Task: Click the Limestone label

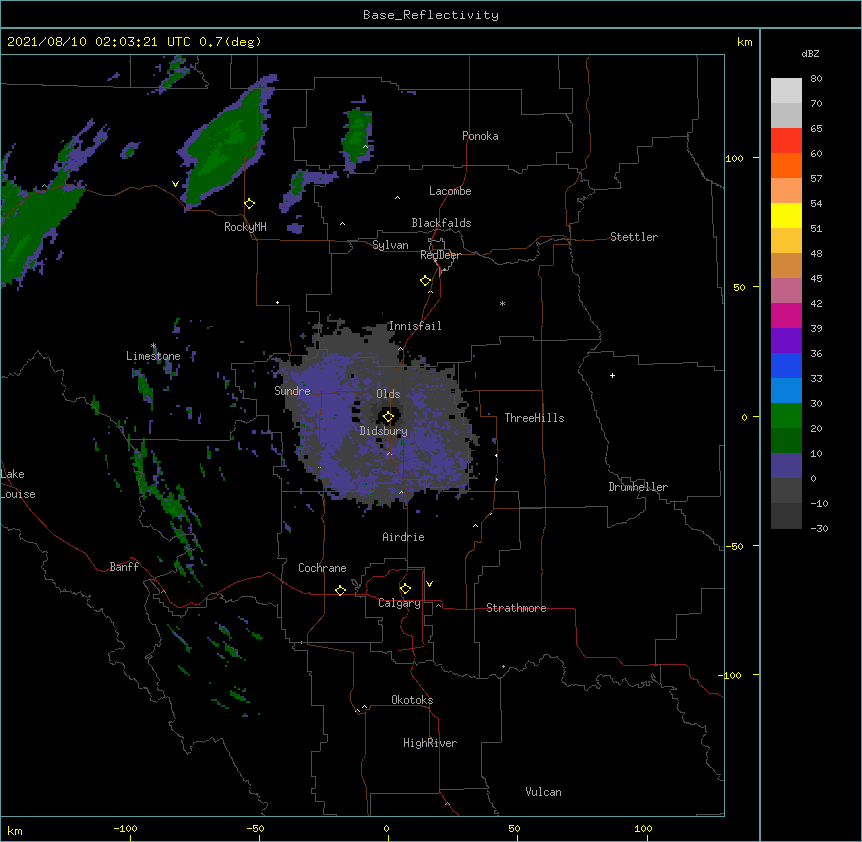Action: pos(153,356)
